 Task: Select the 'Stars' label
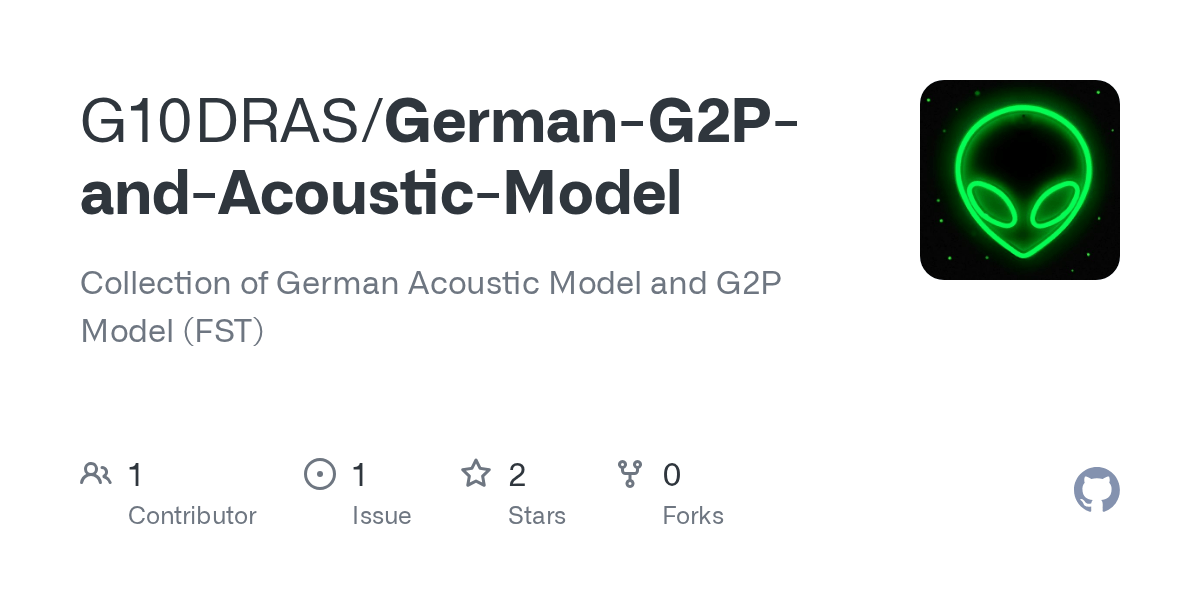(x=537, y=516)
